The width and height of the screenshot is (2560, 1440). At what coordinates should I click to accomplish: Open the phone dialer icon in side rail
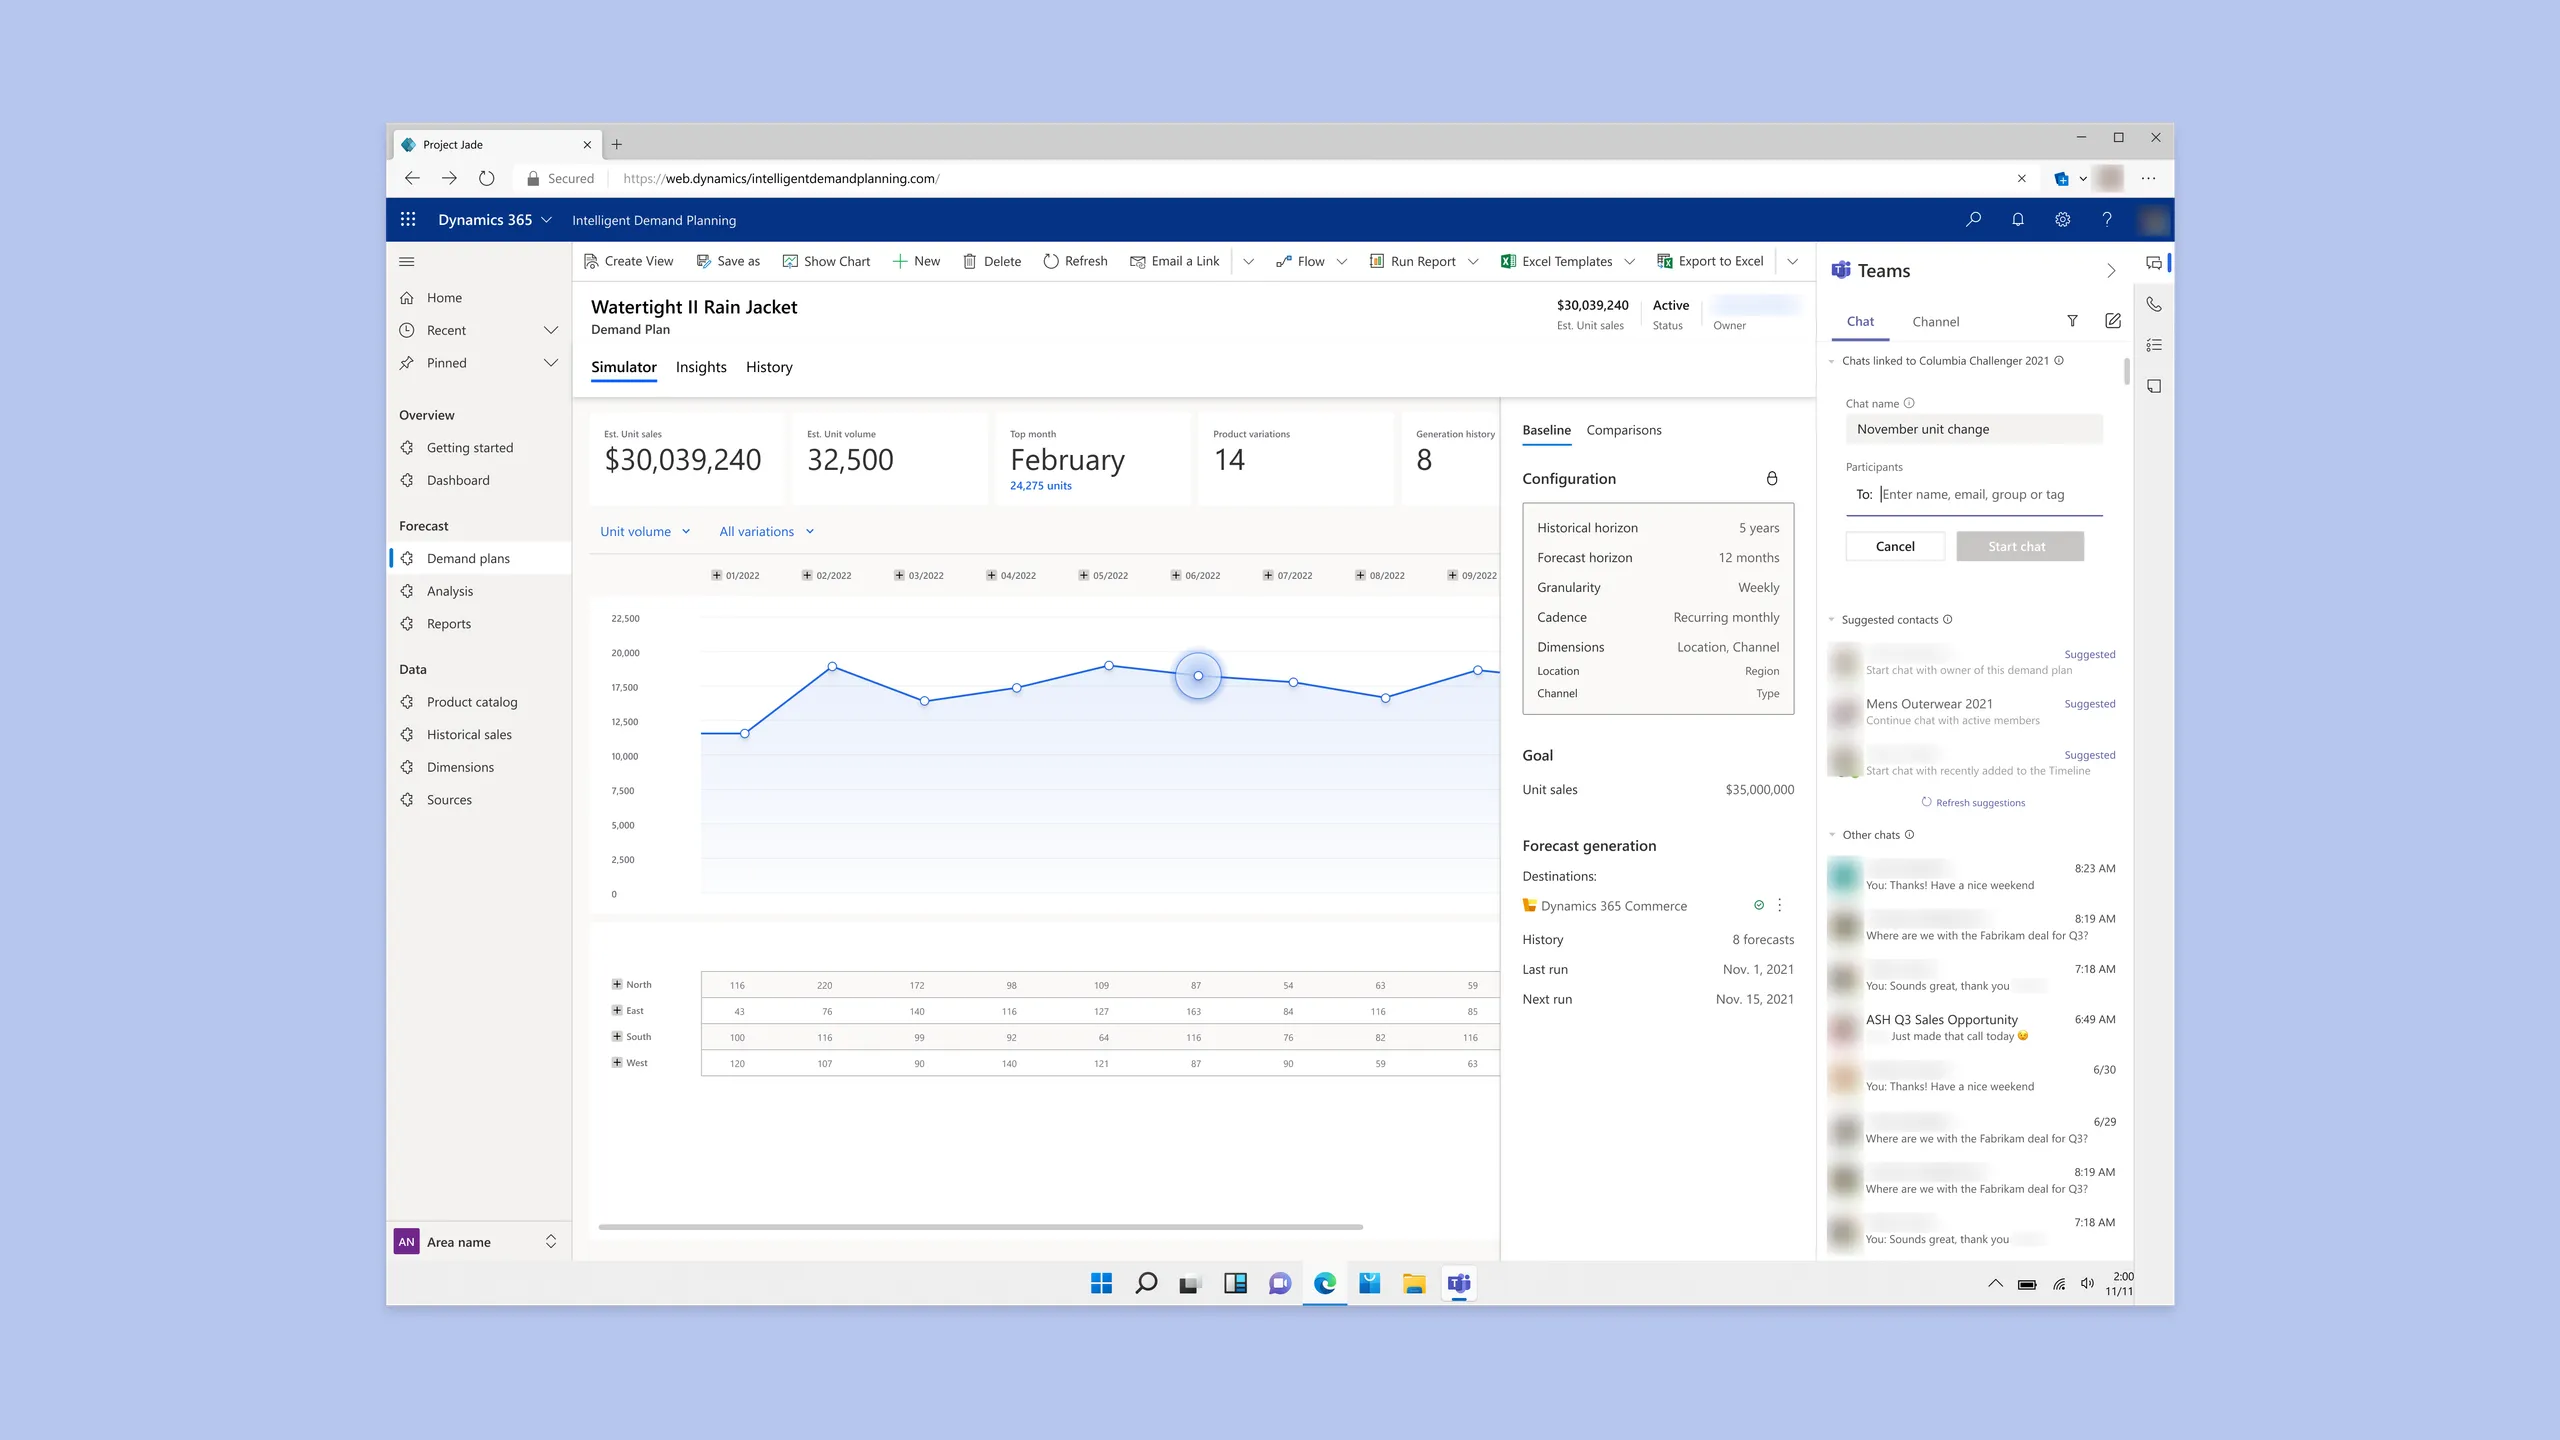pos(2154,304)
